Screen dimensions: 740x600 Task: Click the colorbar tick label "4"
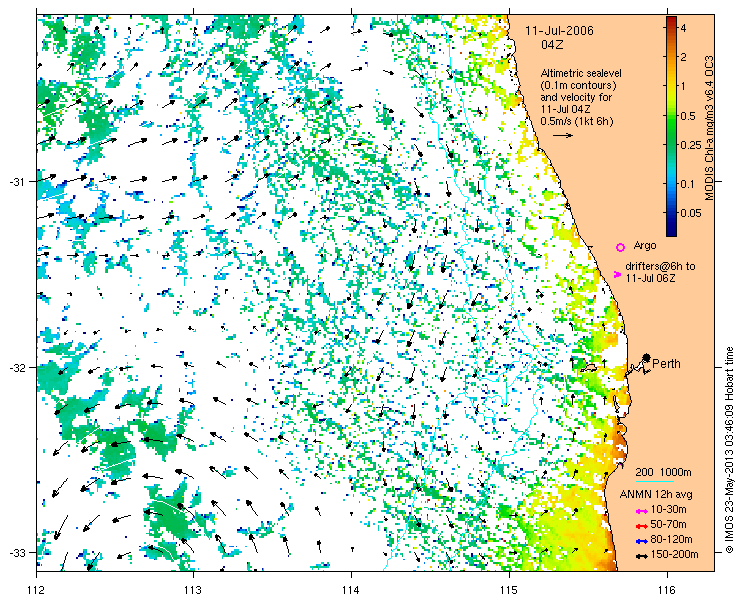tap(683, 28)
